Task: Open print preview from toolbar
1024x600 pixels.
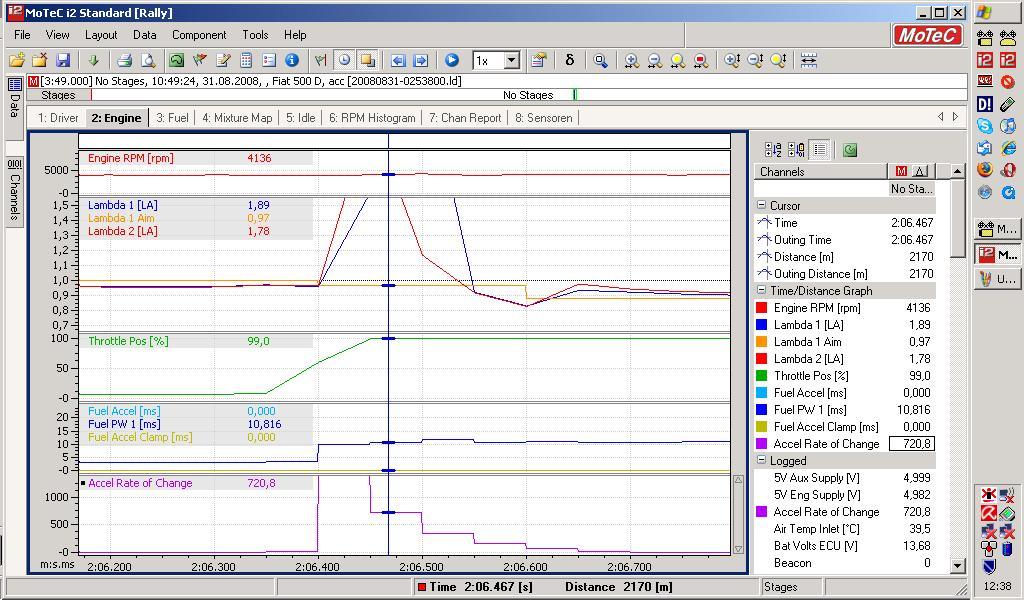Action: point(148,61)
